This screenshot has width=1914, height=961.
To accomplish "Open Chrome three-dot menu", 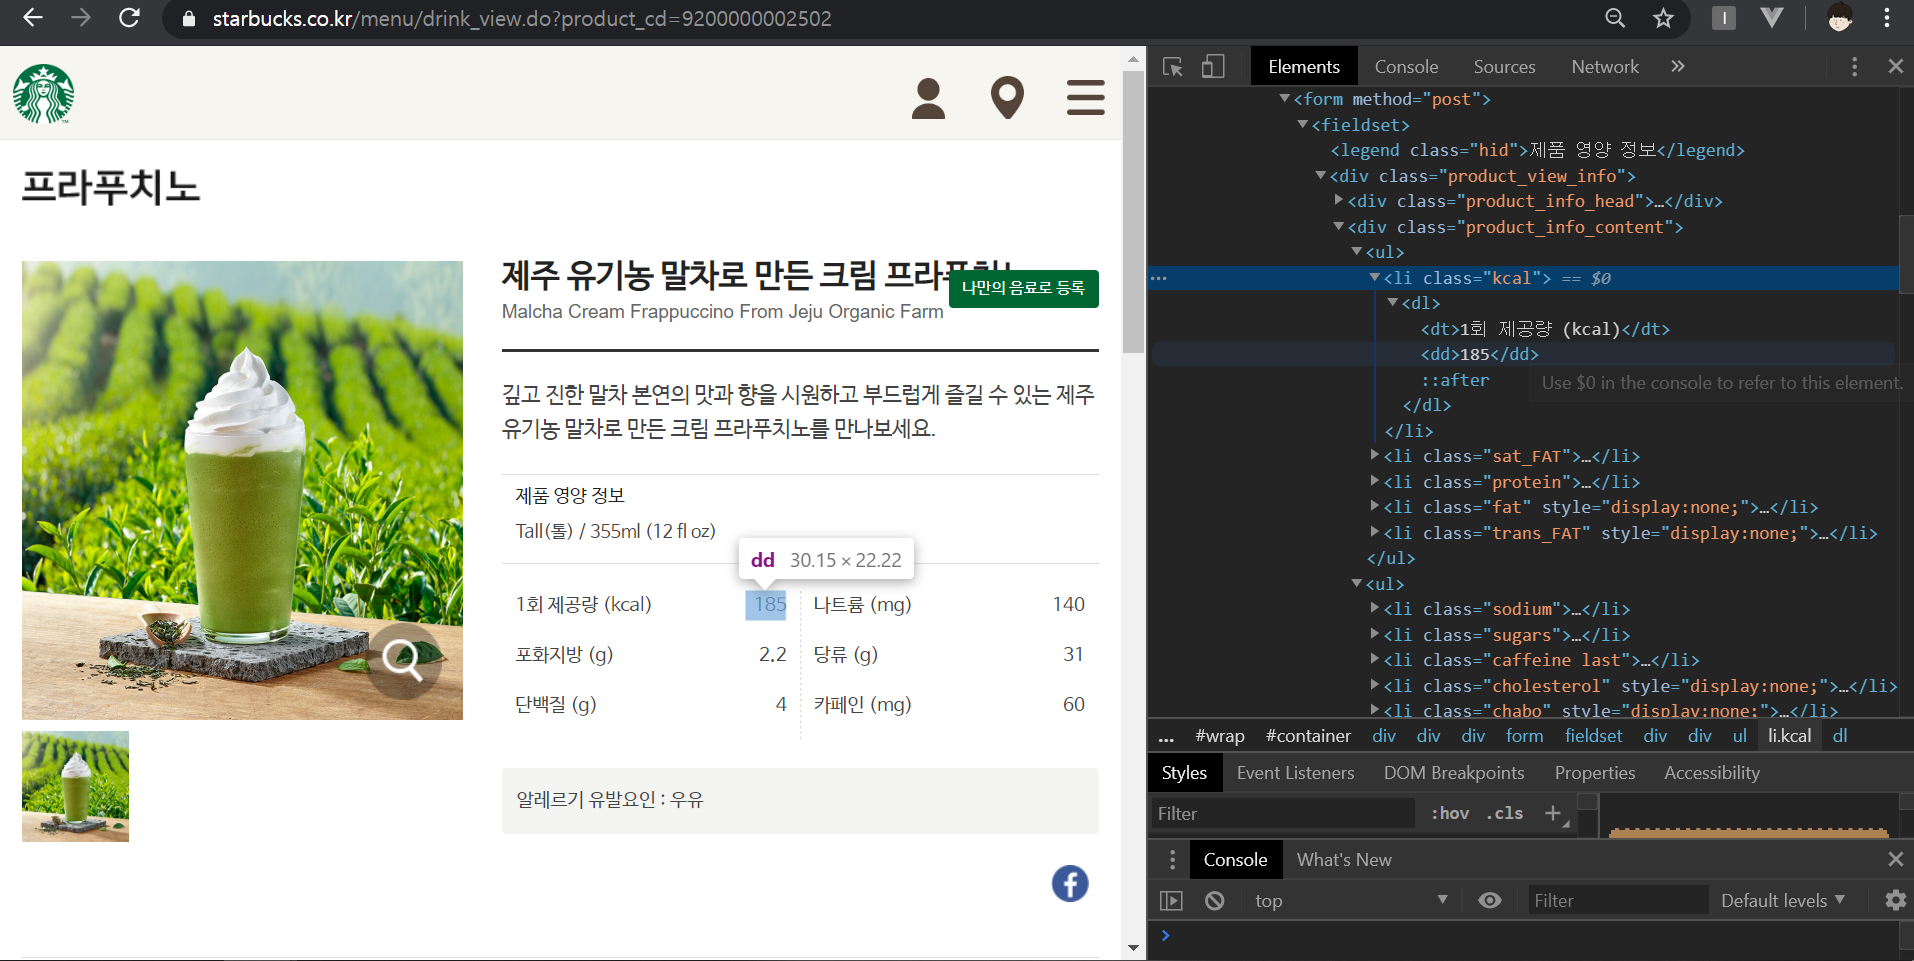I will coord(1887,18).
